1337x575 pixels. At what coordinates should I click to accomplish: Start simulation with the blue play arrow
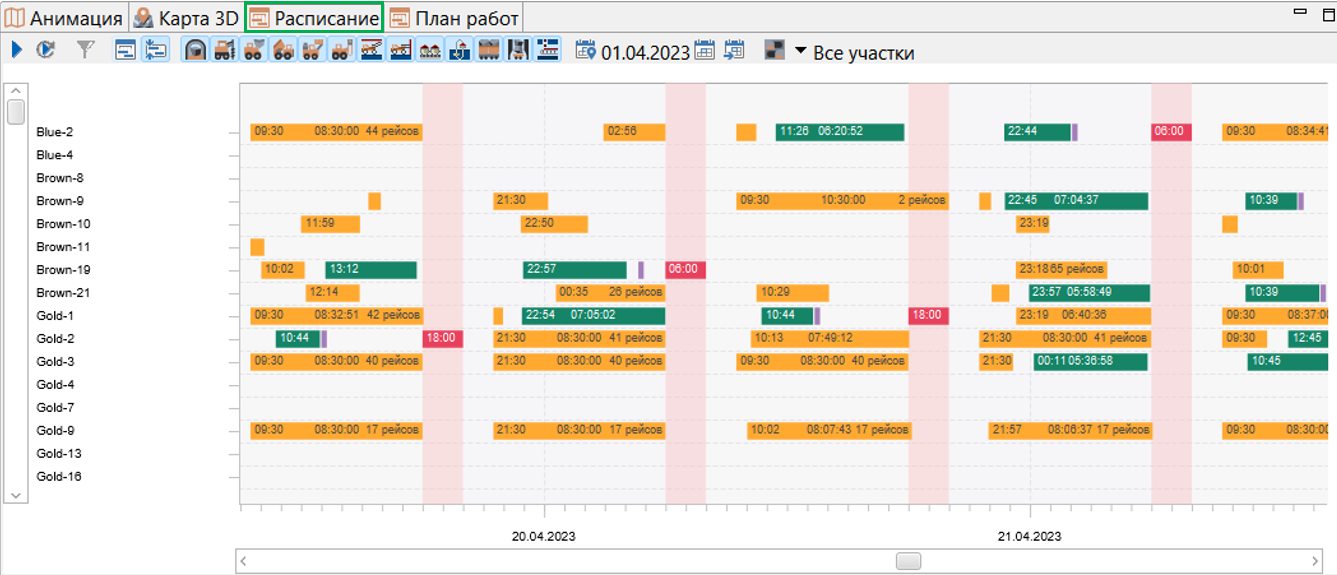click(17, 49)
